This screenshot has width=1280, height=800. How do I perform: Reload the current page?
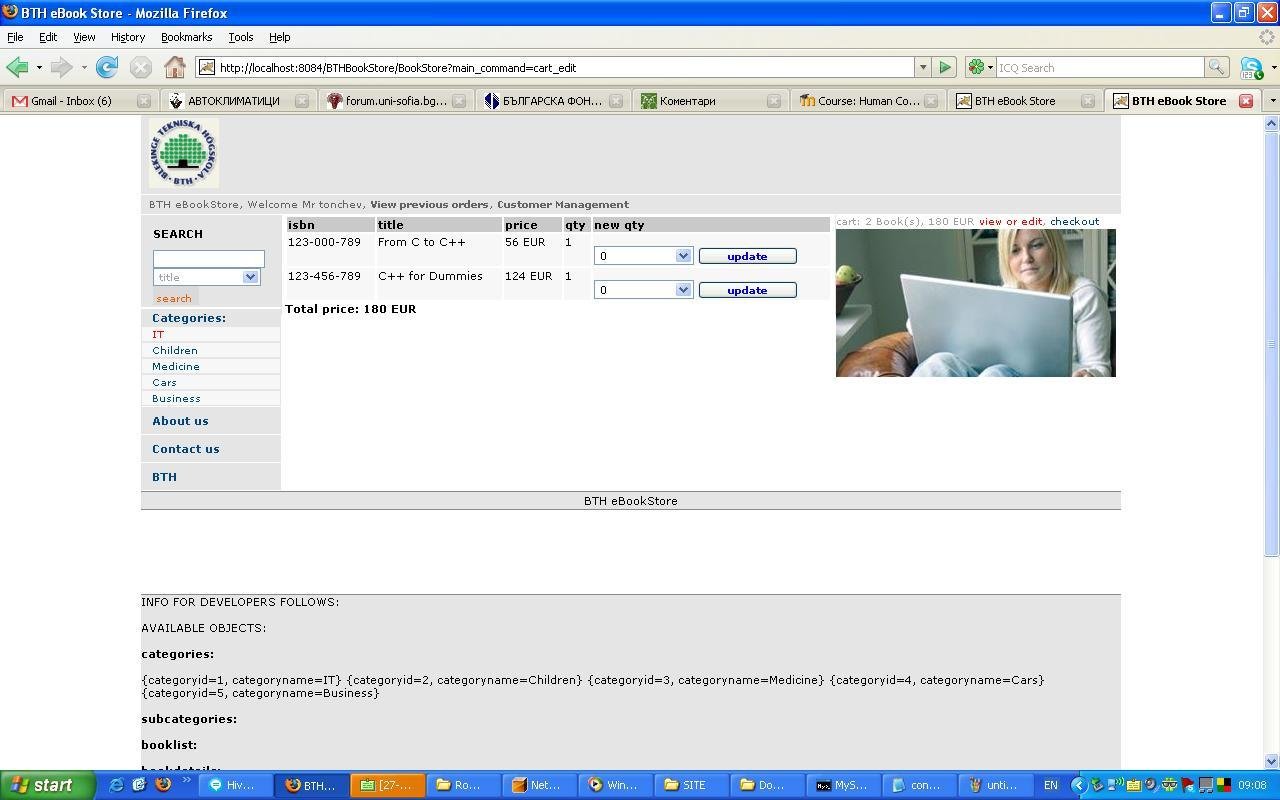pos(106,67)
